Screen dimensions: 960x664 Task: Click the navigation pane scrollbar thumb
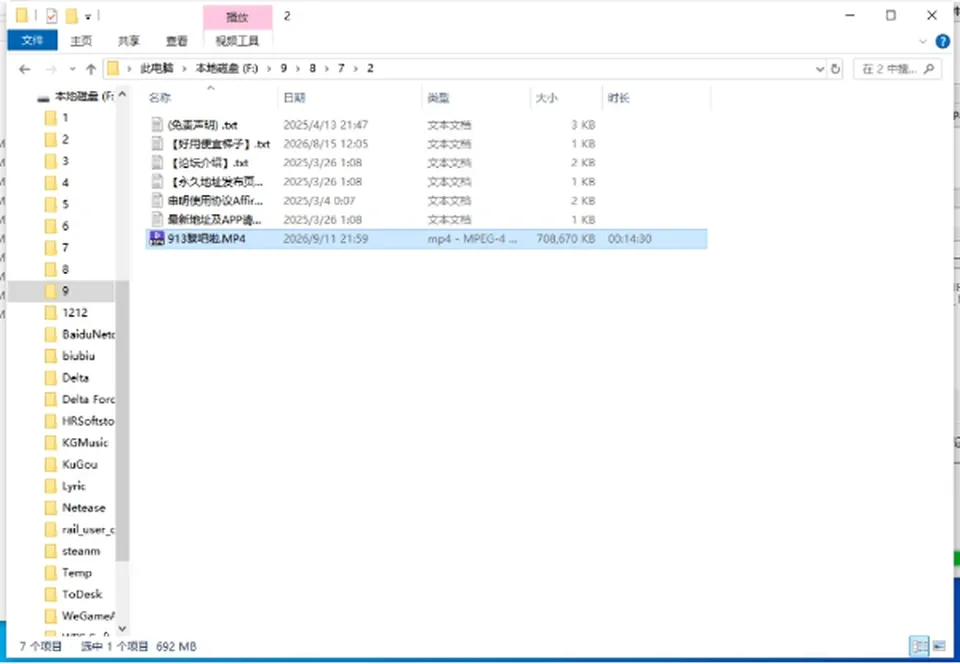click(x=122, y=420)
